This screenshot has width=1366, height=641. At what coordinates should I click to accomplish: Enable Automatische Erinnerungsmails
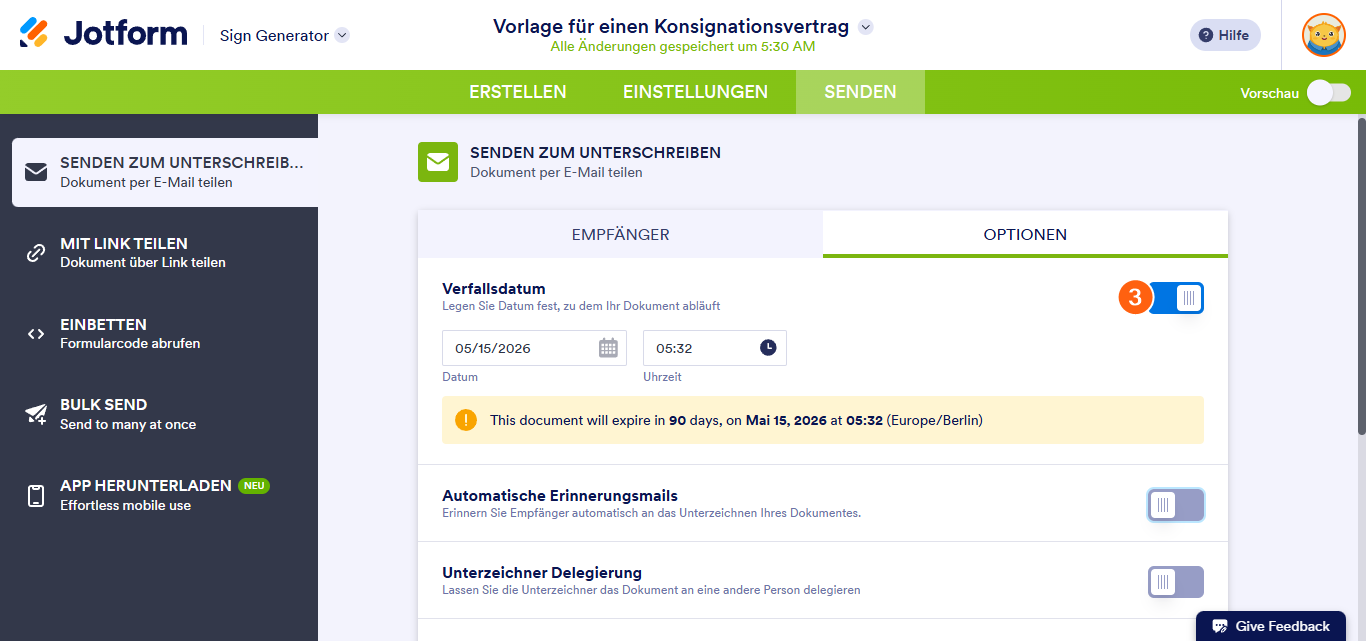point(1175,505)
